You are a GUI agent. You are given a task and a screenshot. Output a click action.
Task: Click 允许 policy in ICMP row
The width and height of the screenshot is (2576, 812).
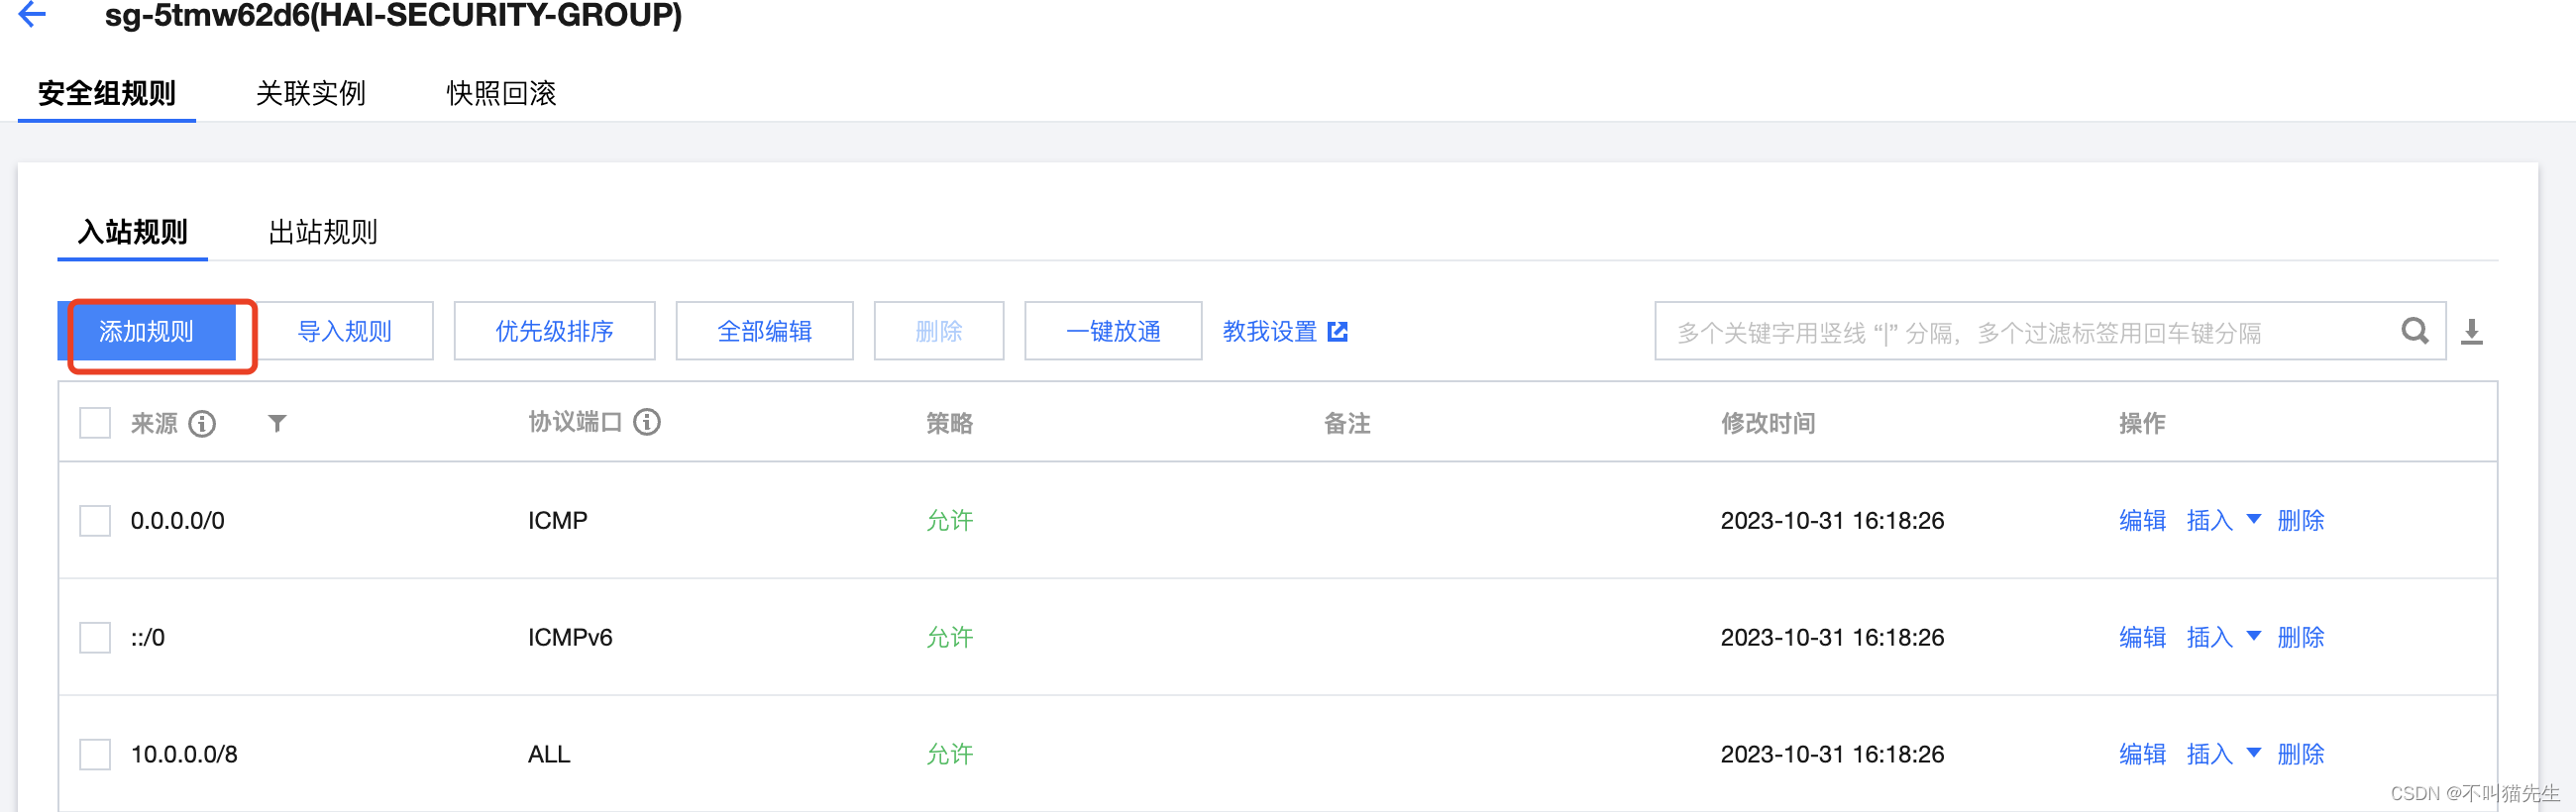click(949, 520)
